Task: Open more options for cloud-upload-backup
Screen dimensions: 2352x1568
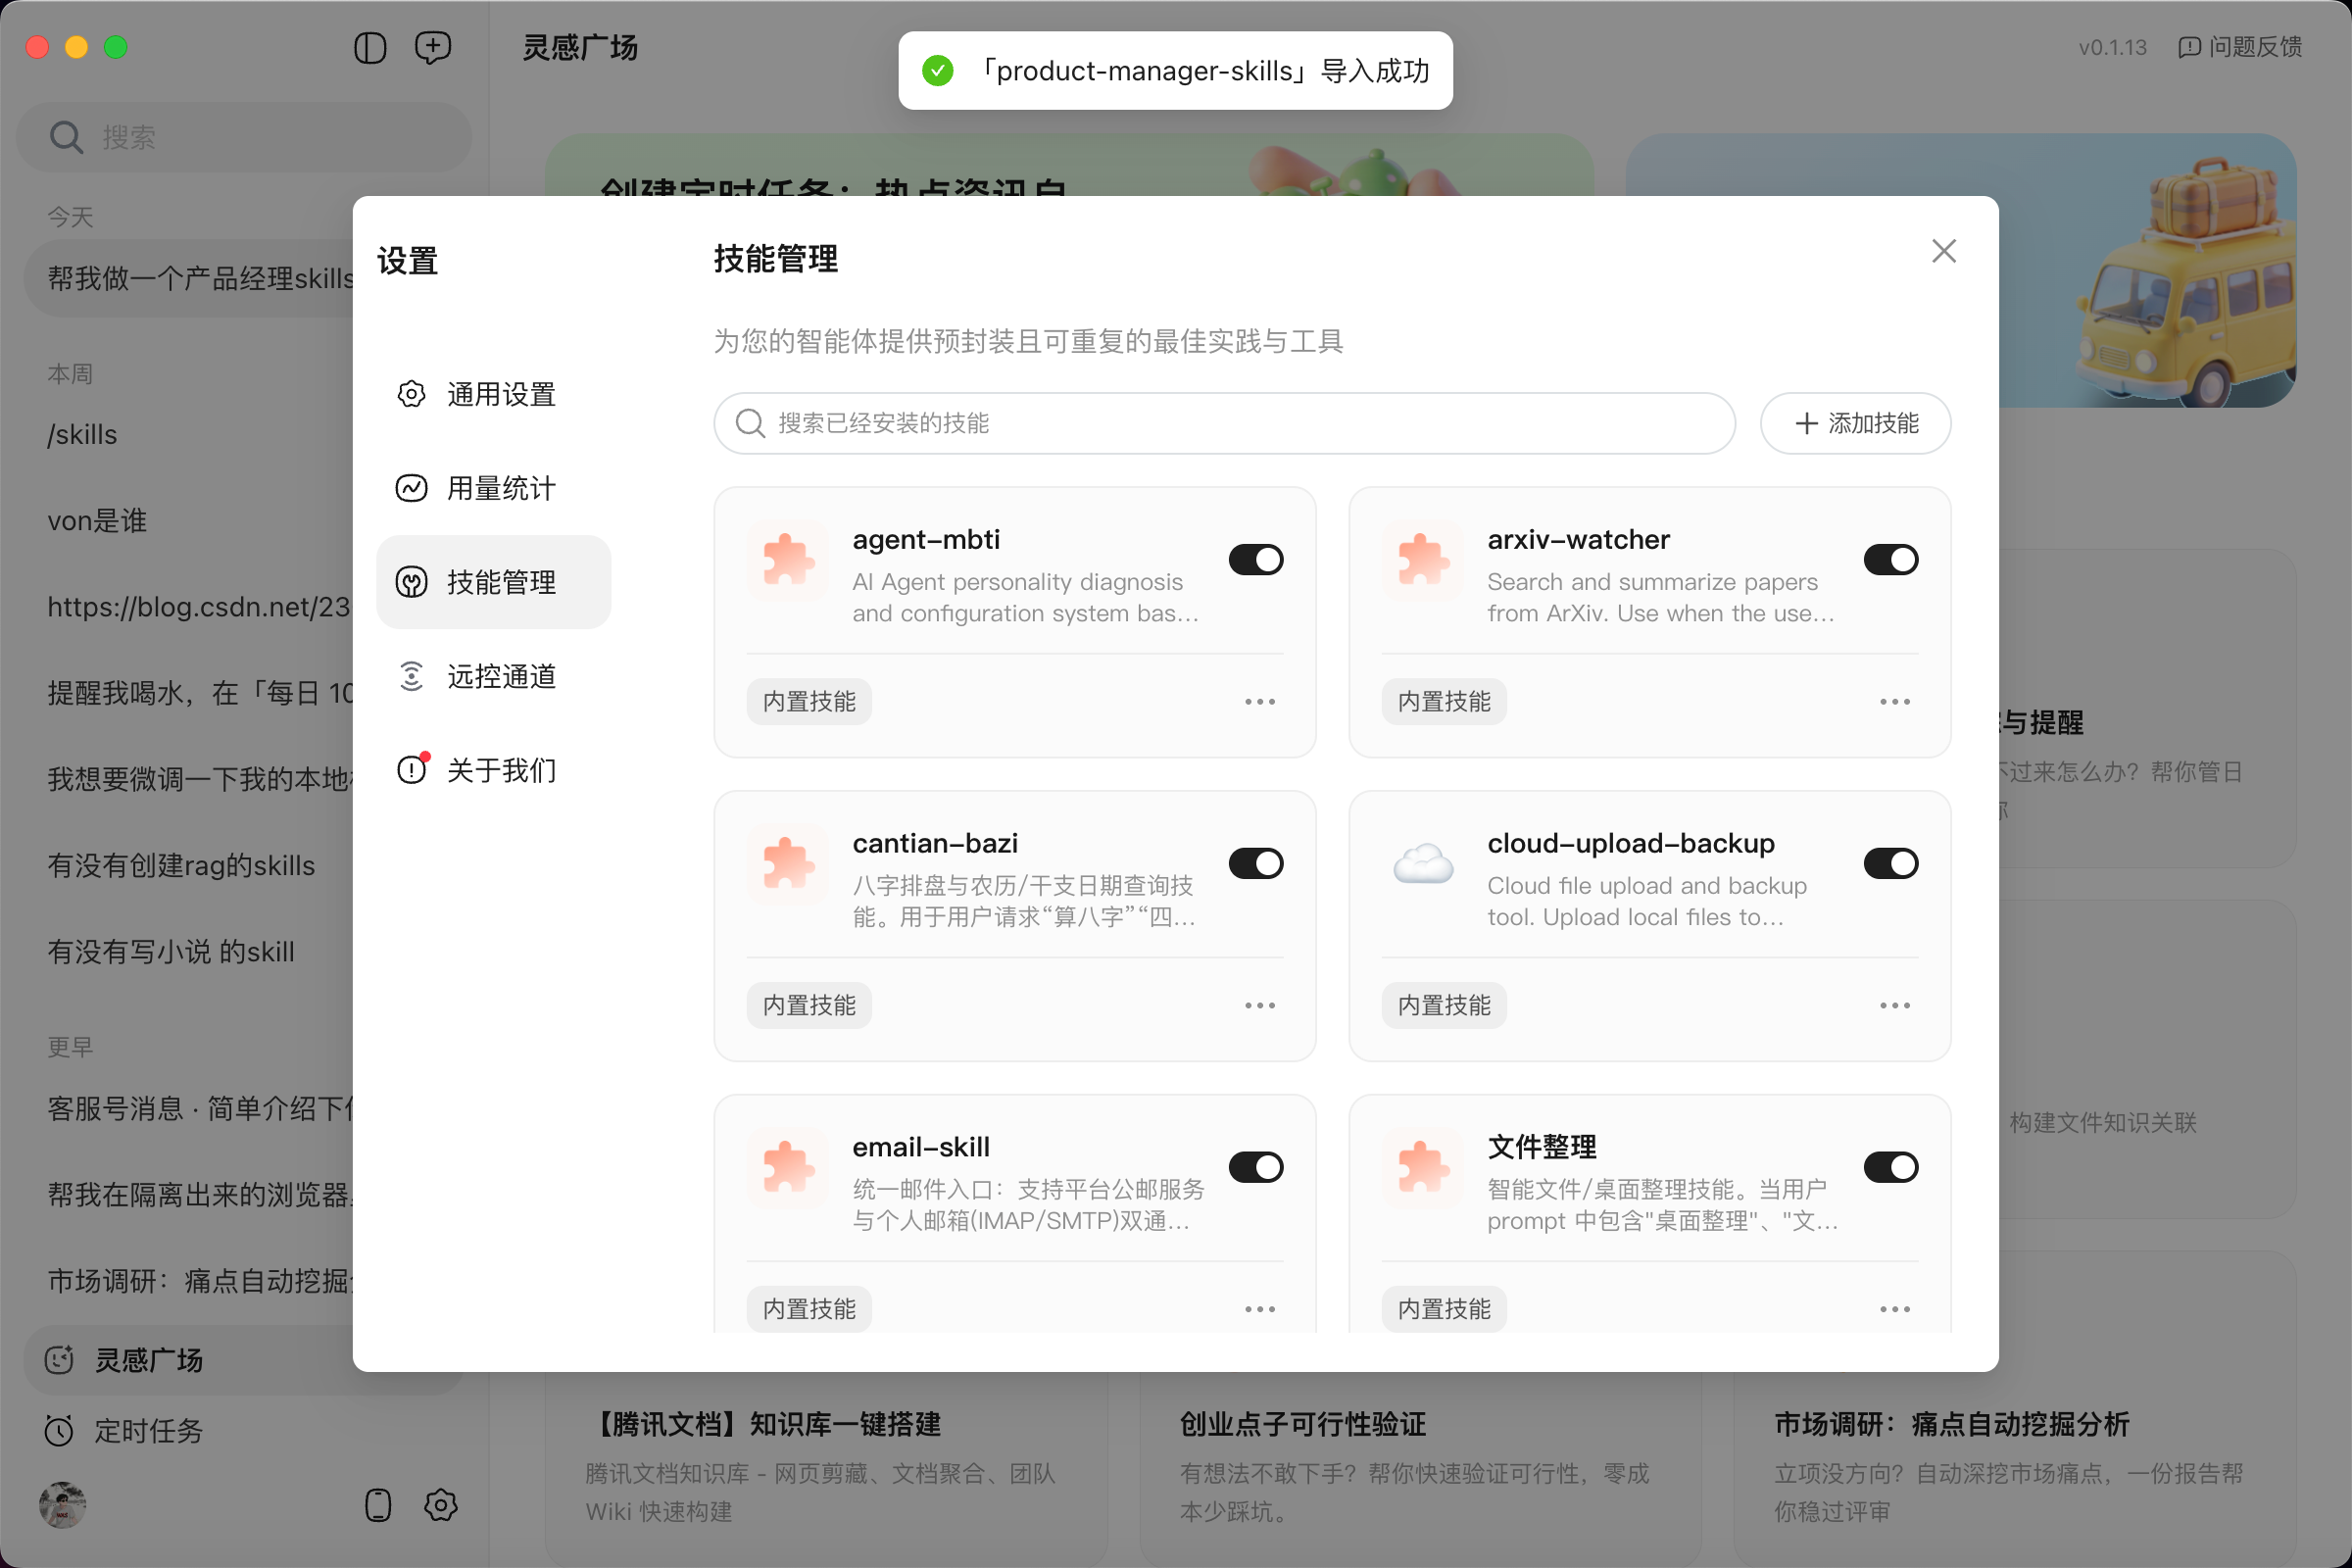Action: pos(1894,1005)
